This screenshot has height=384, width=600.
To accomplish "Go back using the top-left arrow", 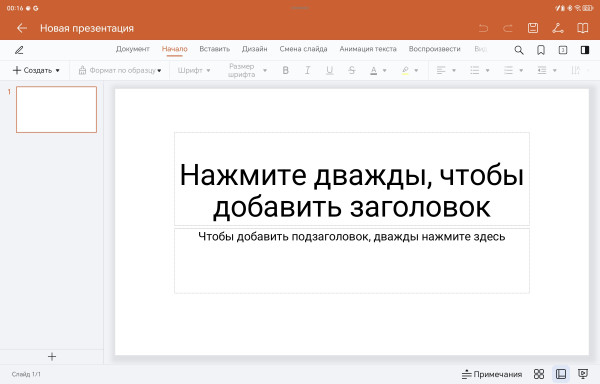I will pyautogui.click(x=22, y=28).
